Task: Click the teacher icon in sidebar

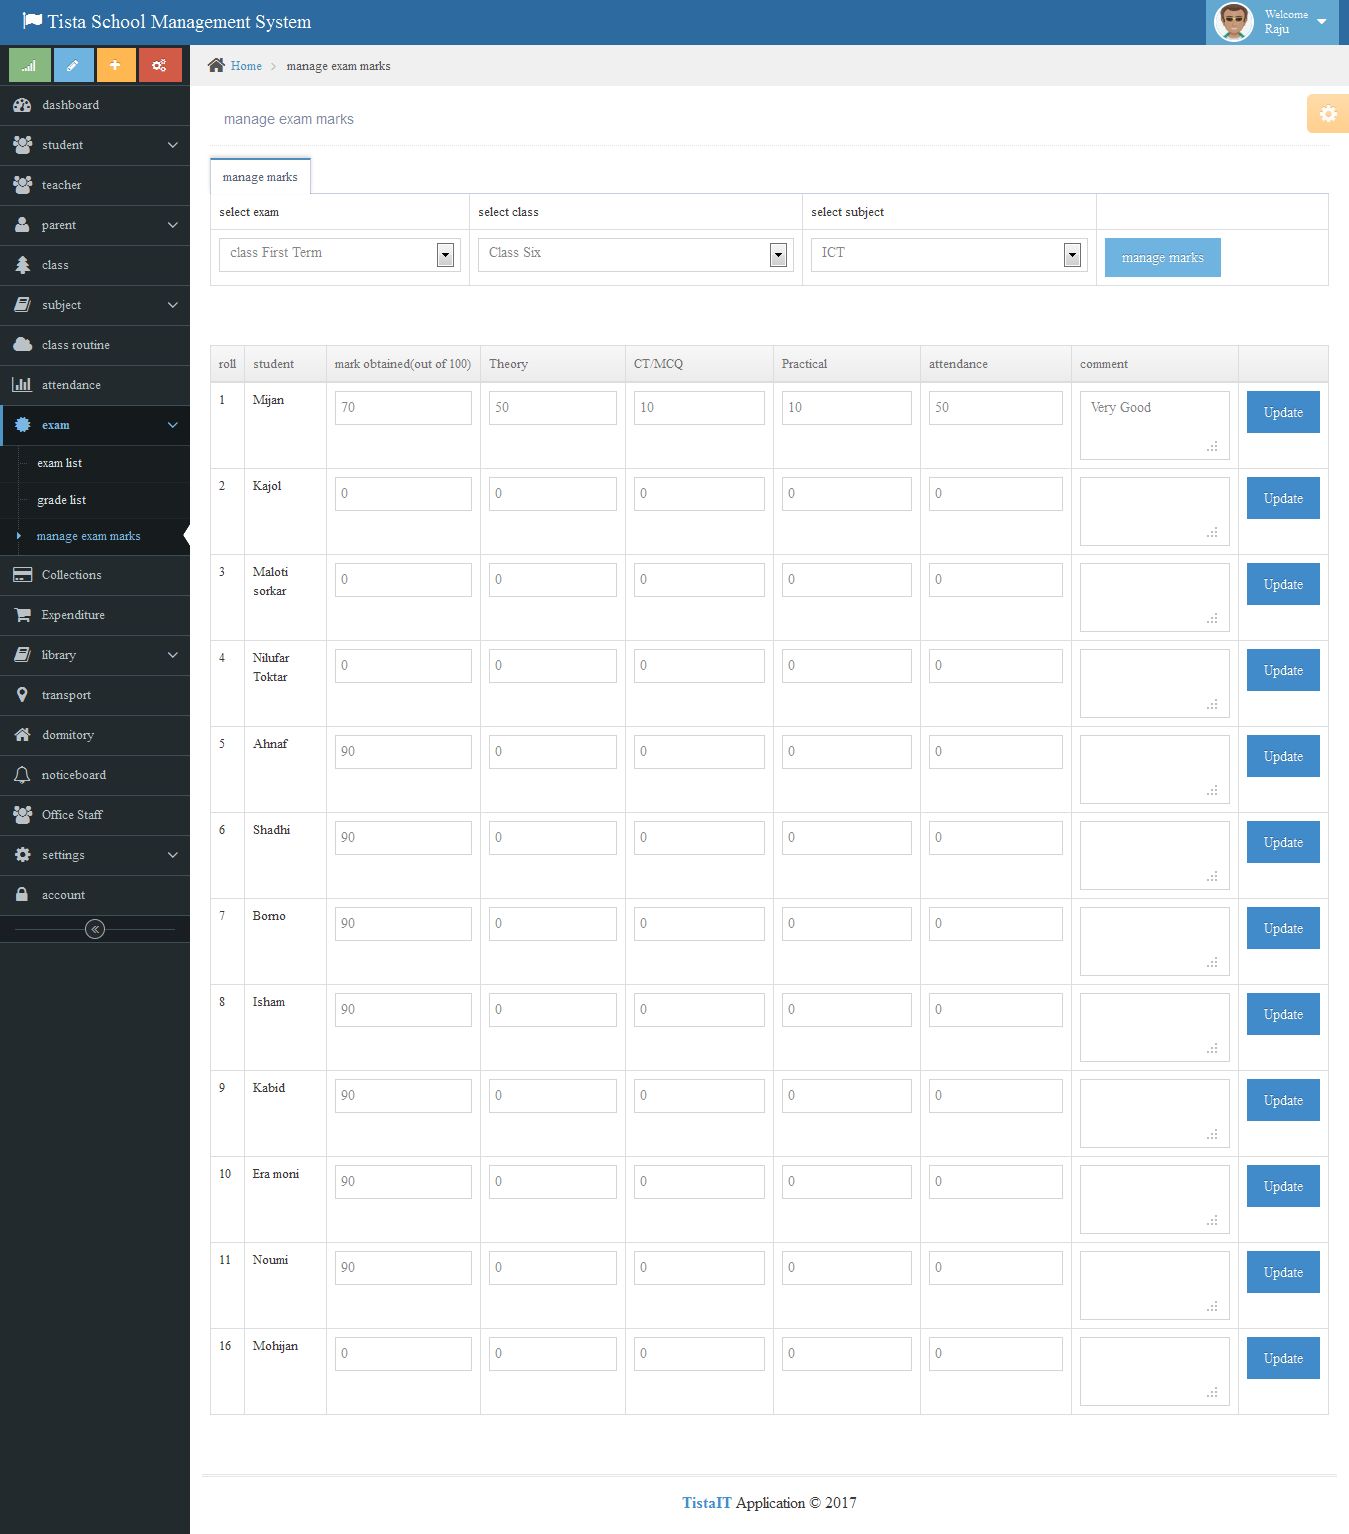Action: tap(22, 185)
